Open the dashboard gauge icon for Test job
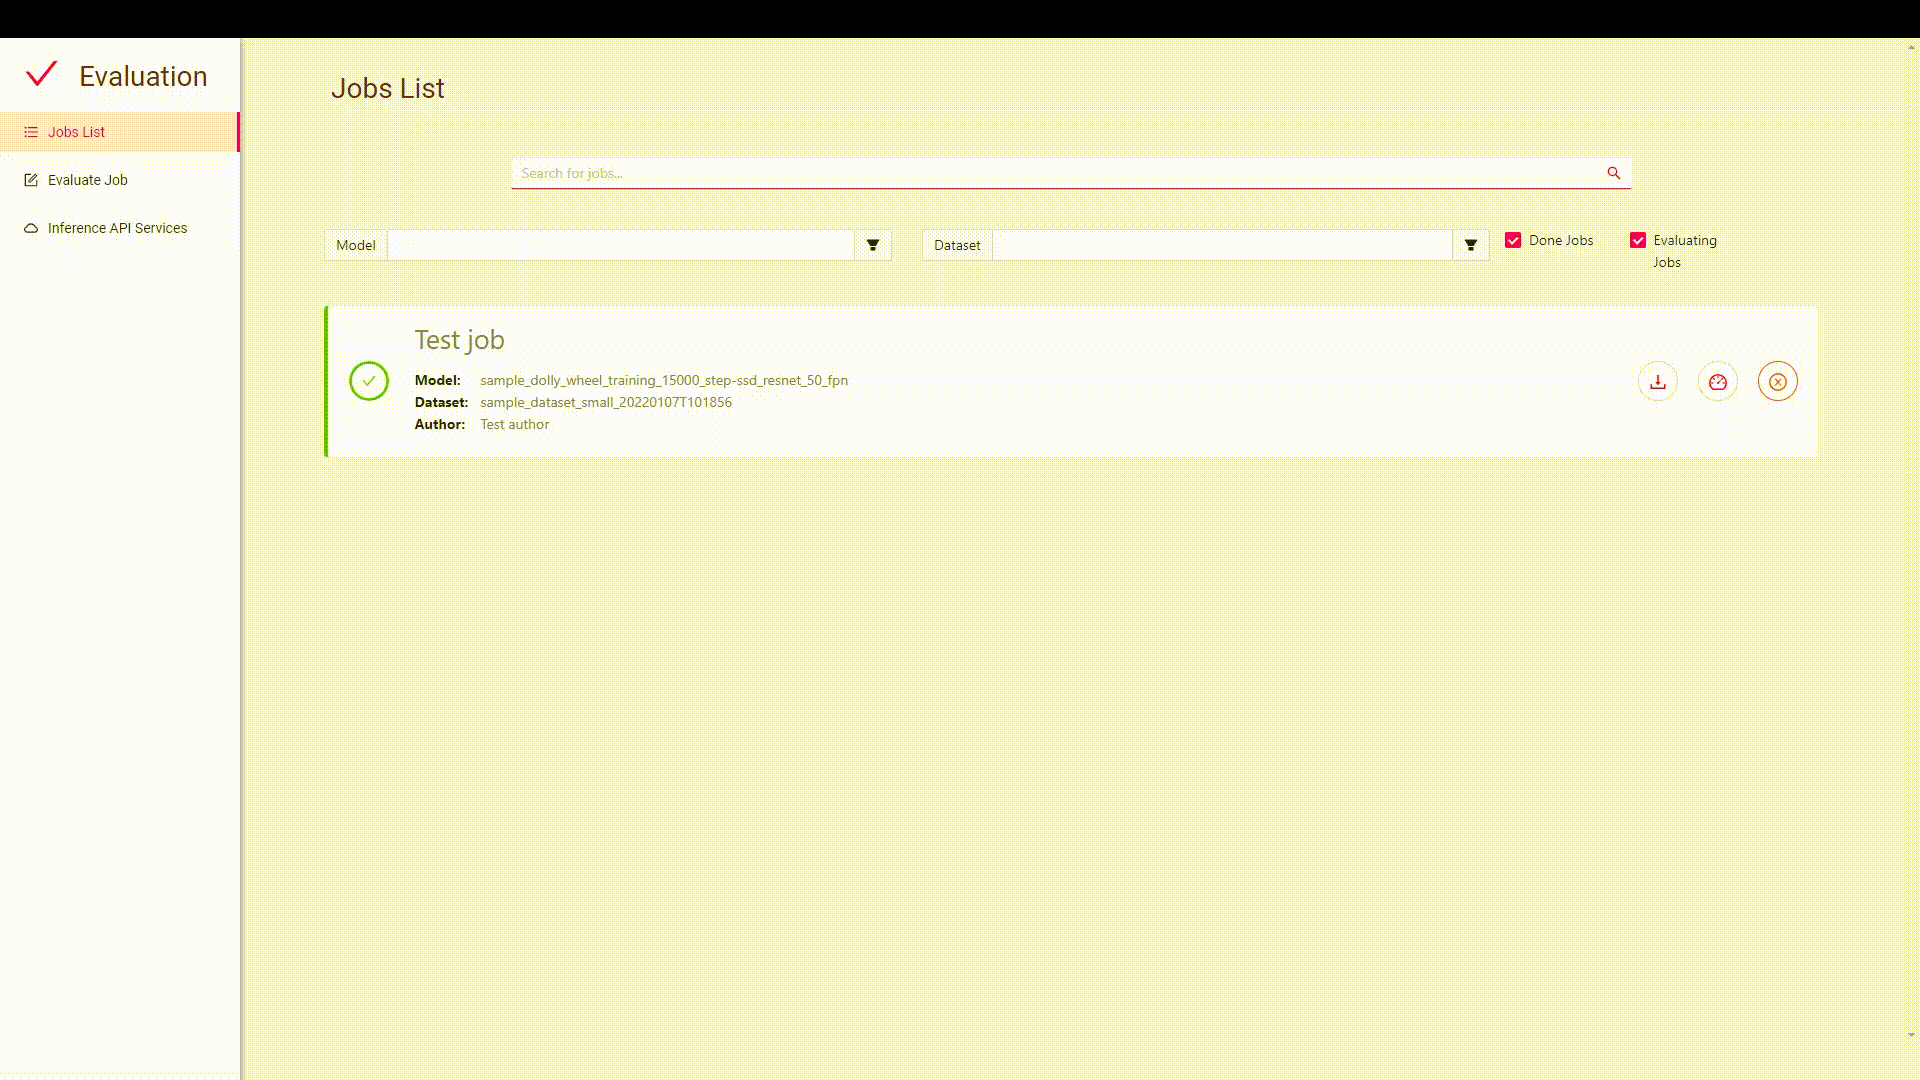Image resolution: width=1920 pixels, height=1080 pixels. pos(1717,382)
